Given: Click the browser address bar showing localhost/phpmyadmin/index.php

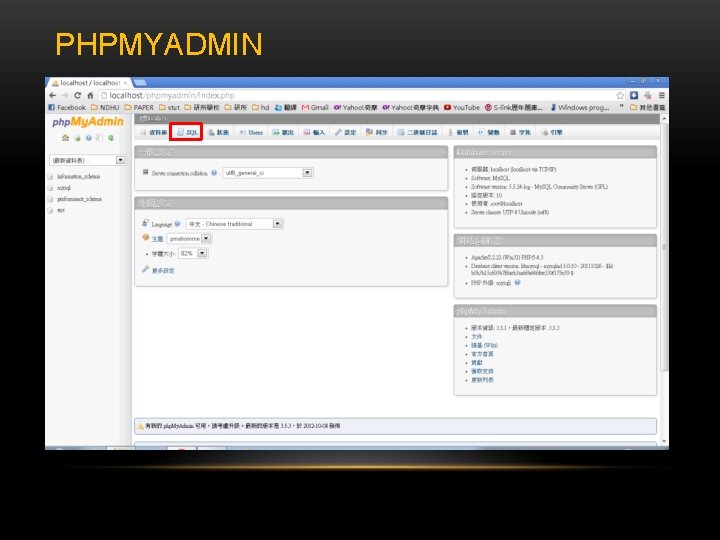Looking at the screenshot, I should [x=356, y=95].
